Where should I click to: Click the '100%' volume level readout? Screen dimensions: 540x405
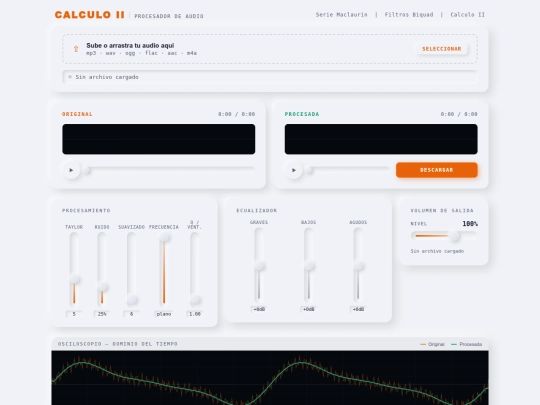(470, 224)
